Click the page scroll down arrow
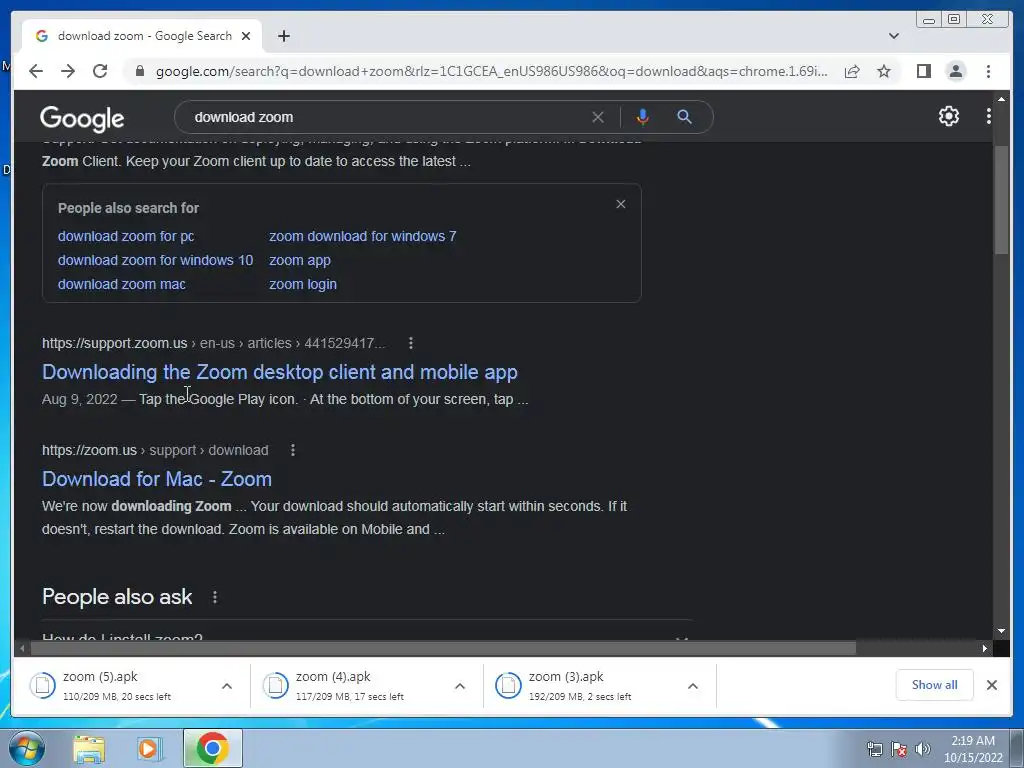Screen dimensions: 1024x768 [x=1001, y=631]
